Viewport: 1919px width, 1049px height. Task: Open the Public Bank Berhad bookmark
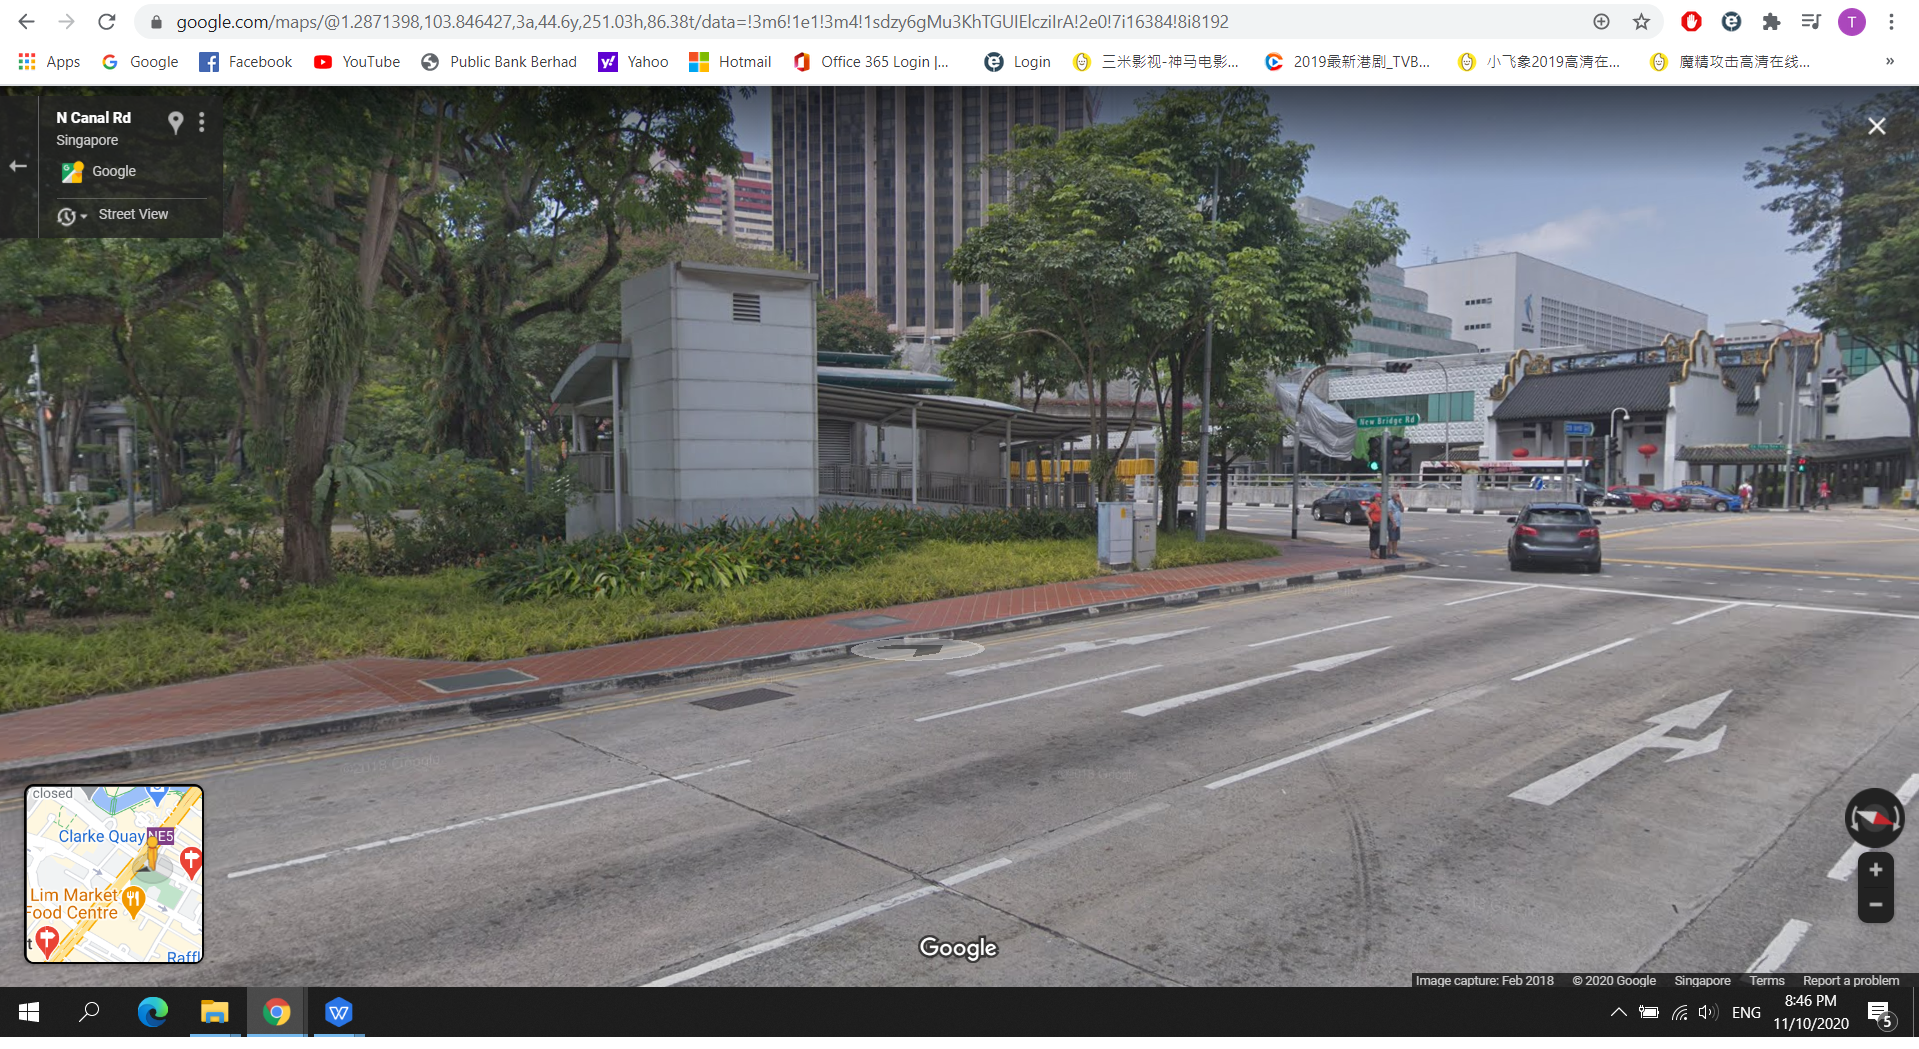click(x=499, y=62)
